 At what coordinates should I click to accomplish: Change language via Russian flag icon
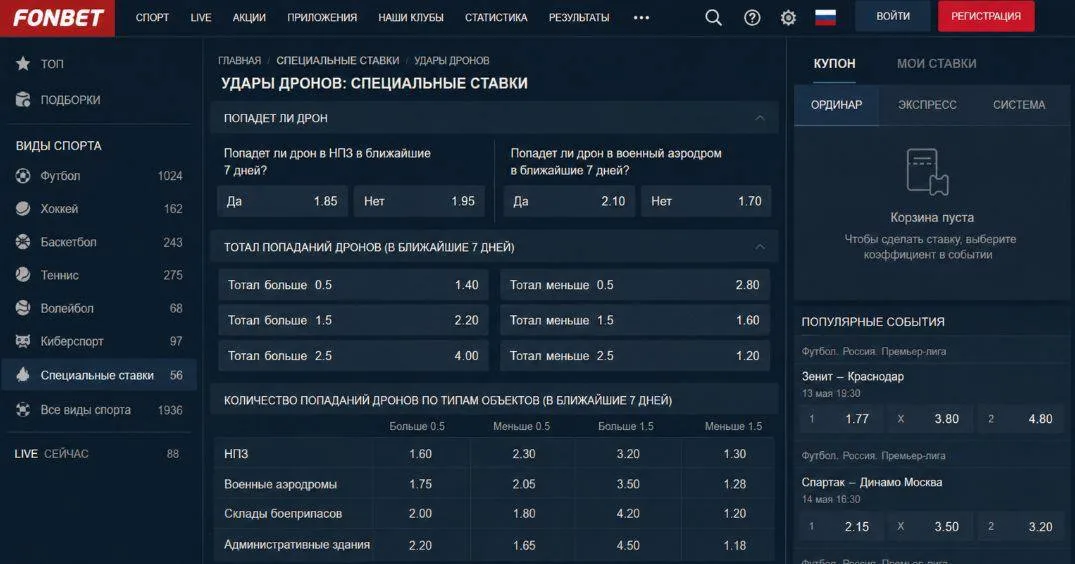point(825,17)
